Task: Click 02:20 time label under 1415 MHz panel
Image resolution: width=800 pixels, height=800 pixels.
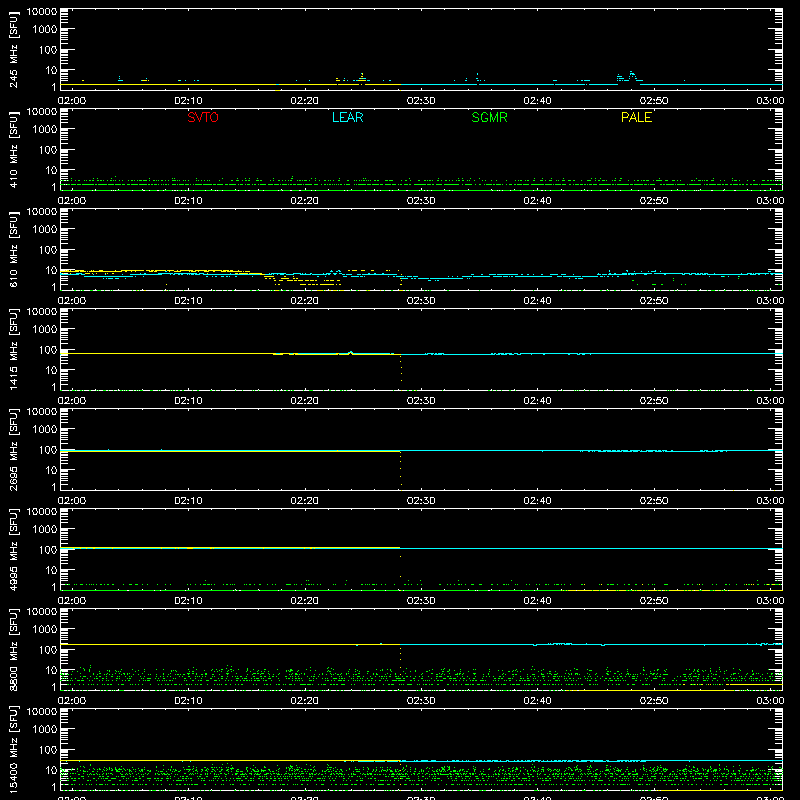Action: (305, 401)
